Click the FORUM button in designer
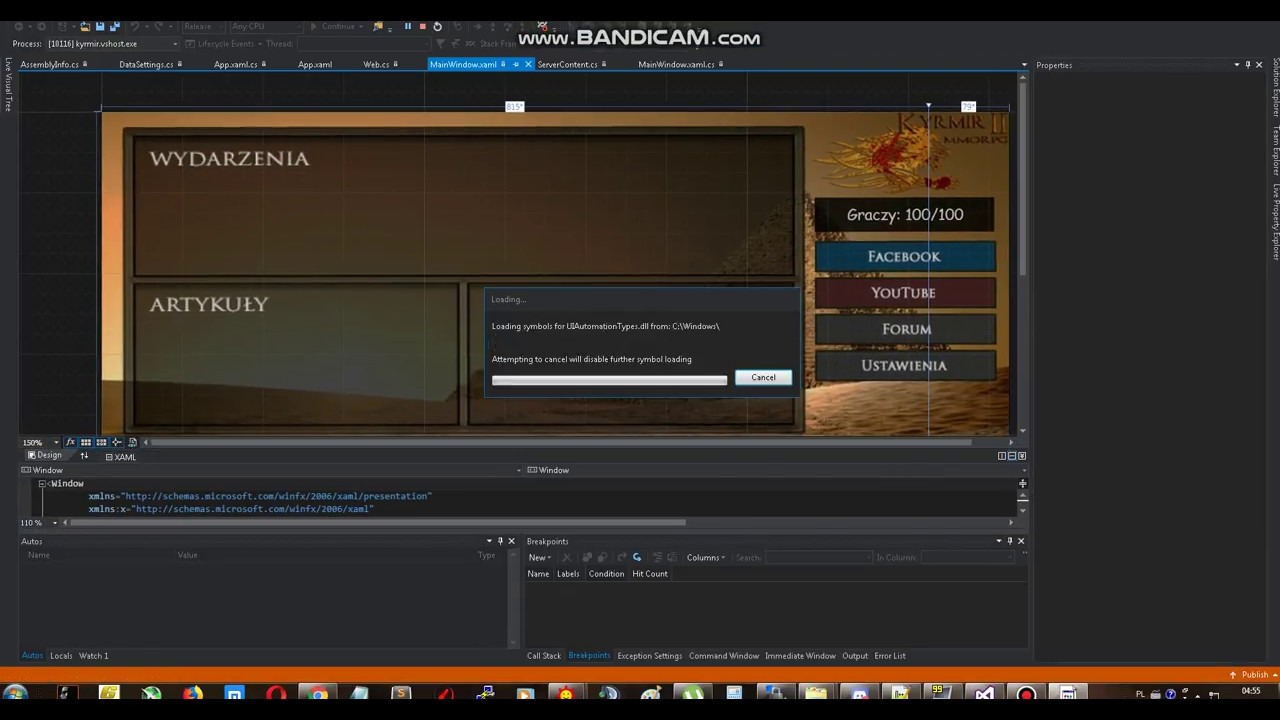The height and width of the screenshot is (720, 1280). (x=905, y=329)
